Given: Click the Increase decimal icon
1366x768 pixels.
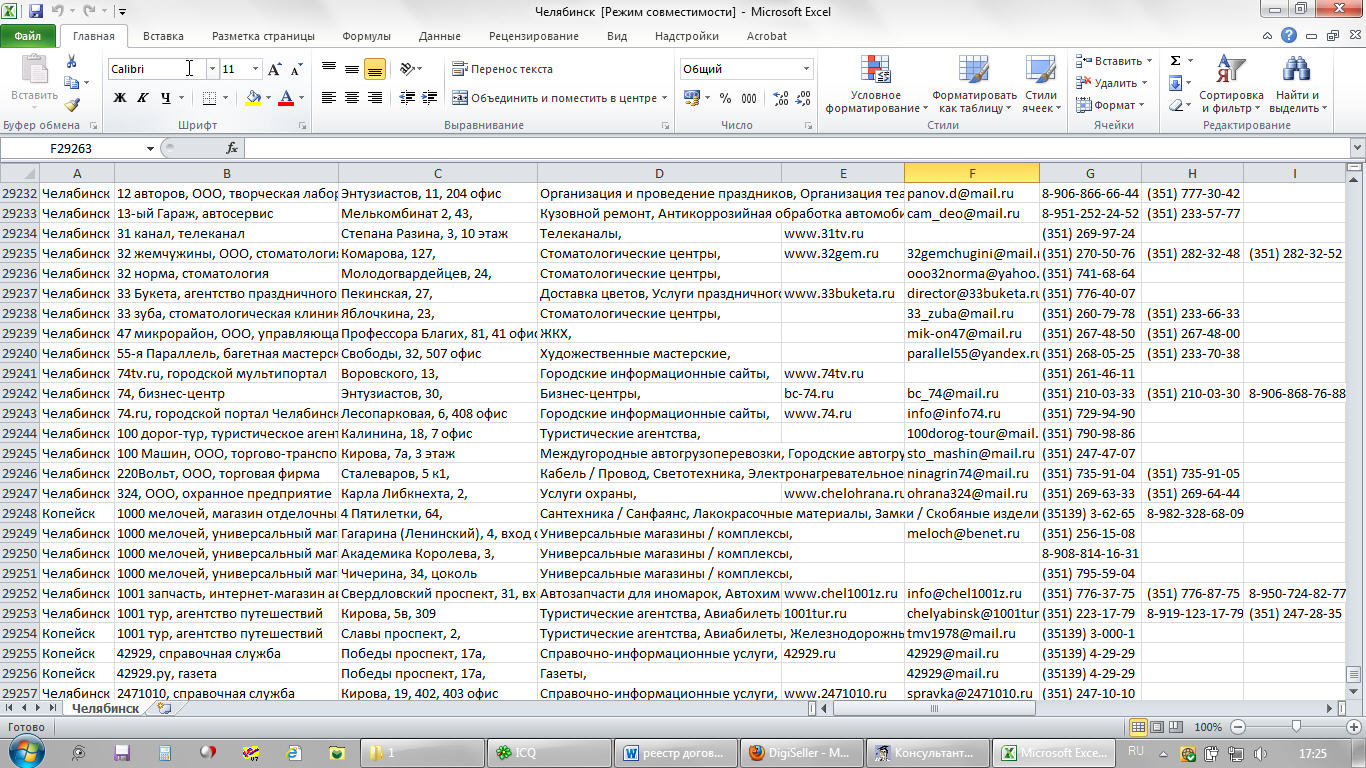Looking at the screenshot, I should point(781,98).
